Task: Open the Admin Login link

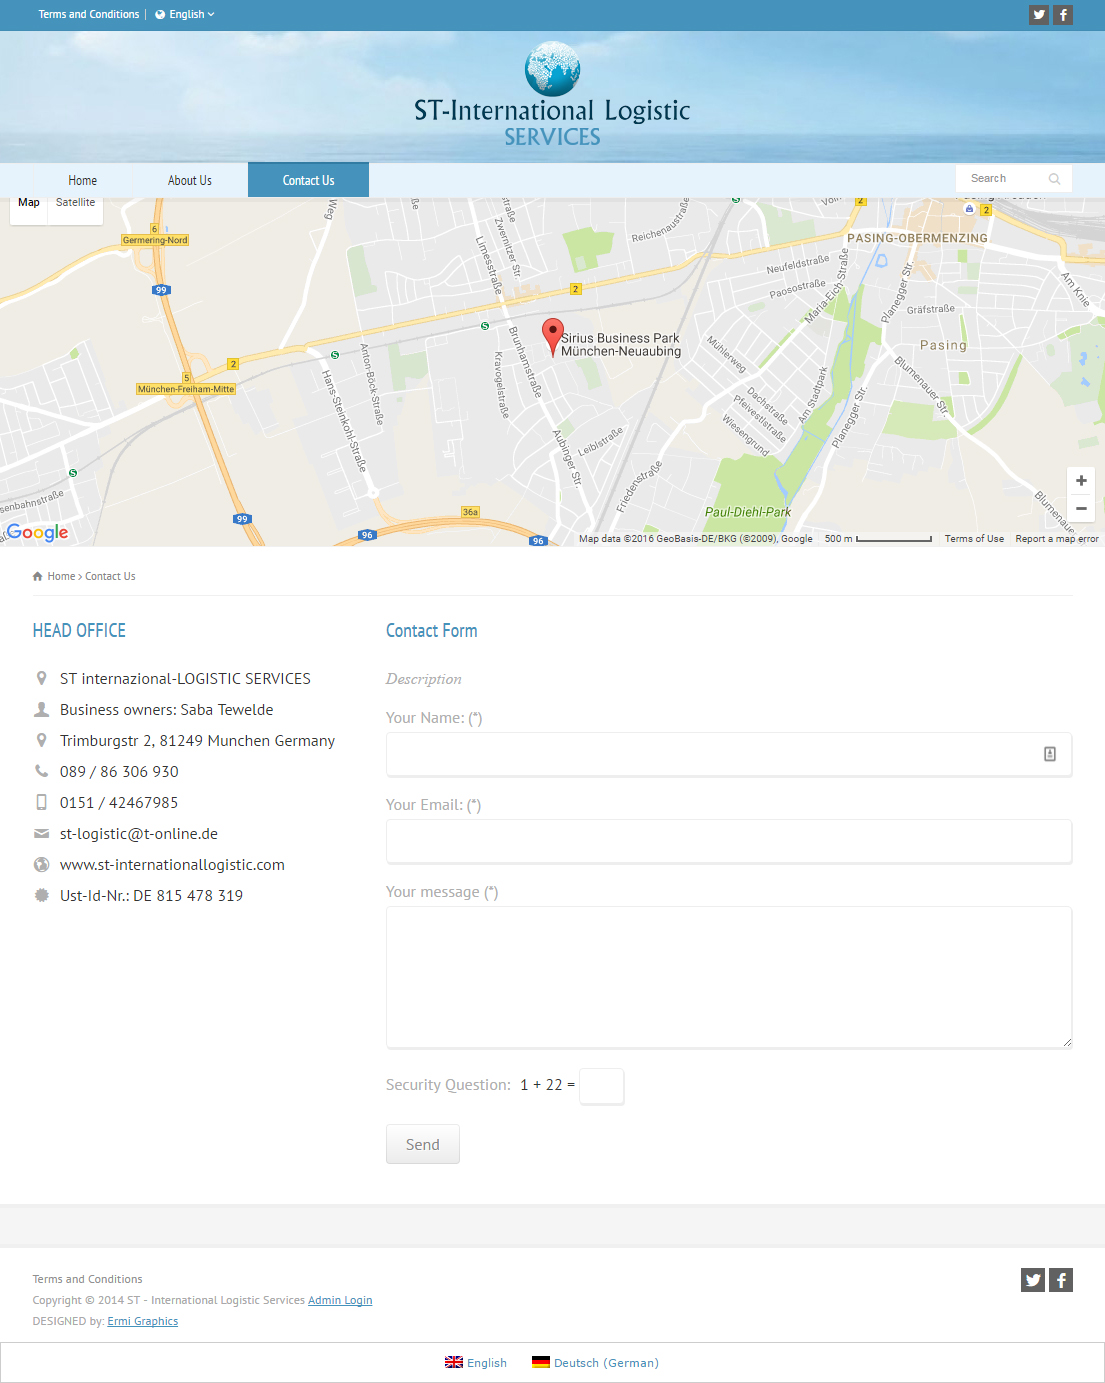Action: (340, 1300)
